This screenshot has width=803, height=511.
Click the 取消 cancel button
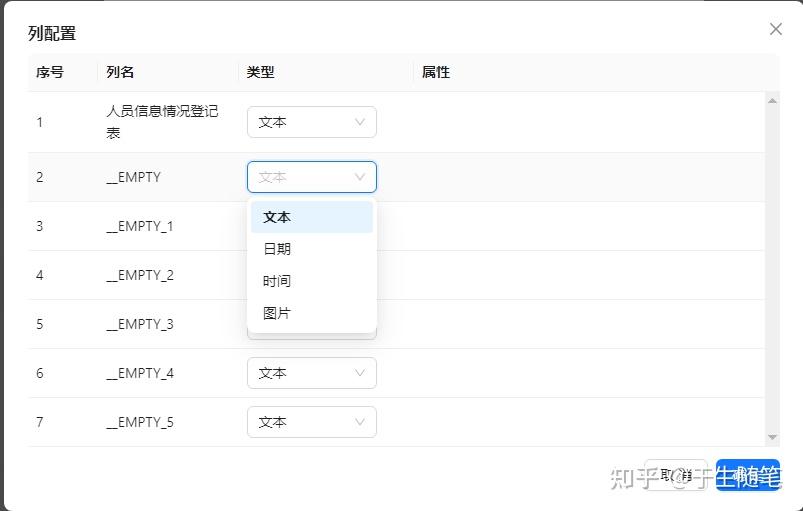coord(676,475)
